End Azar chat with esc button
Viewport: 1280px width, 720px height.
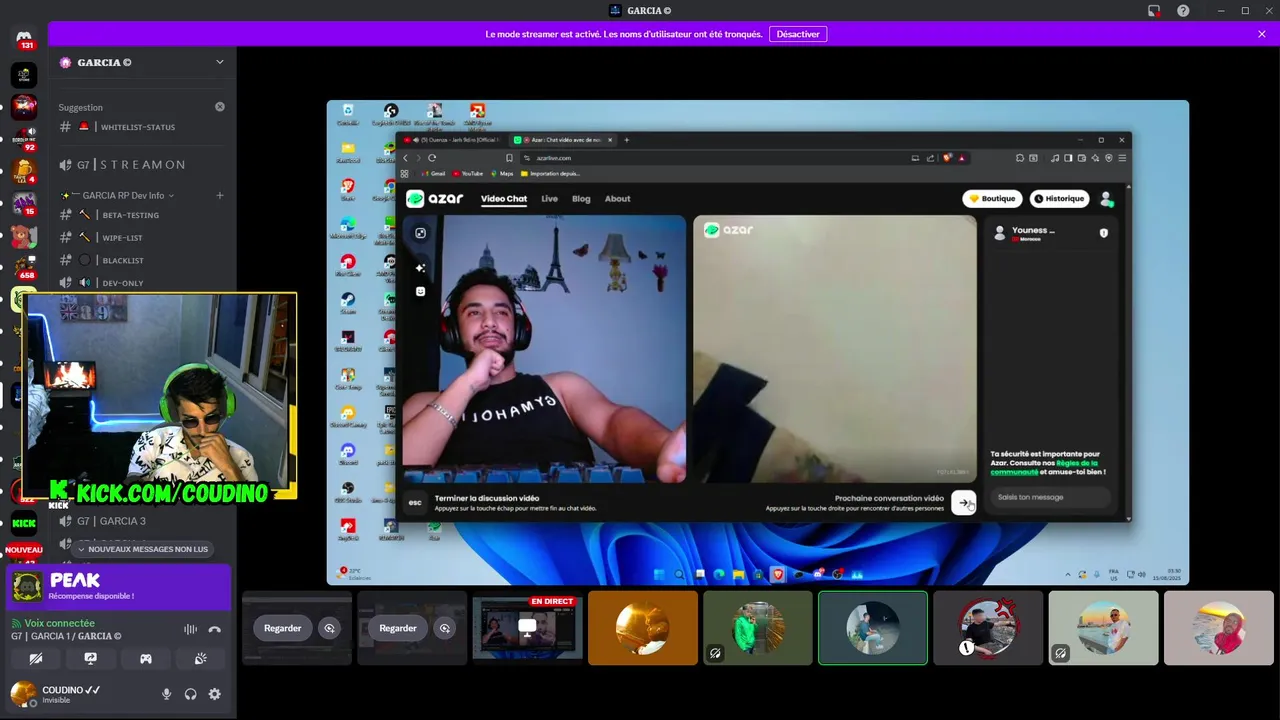415,502
